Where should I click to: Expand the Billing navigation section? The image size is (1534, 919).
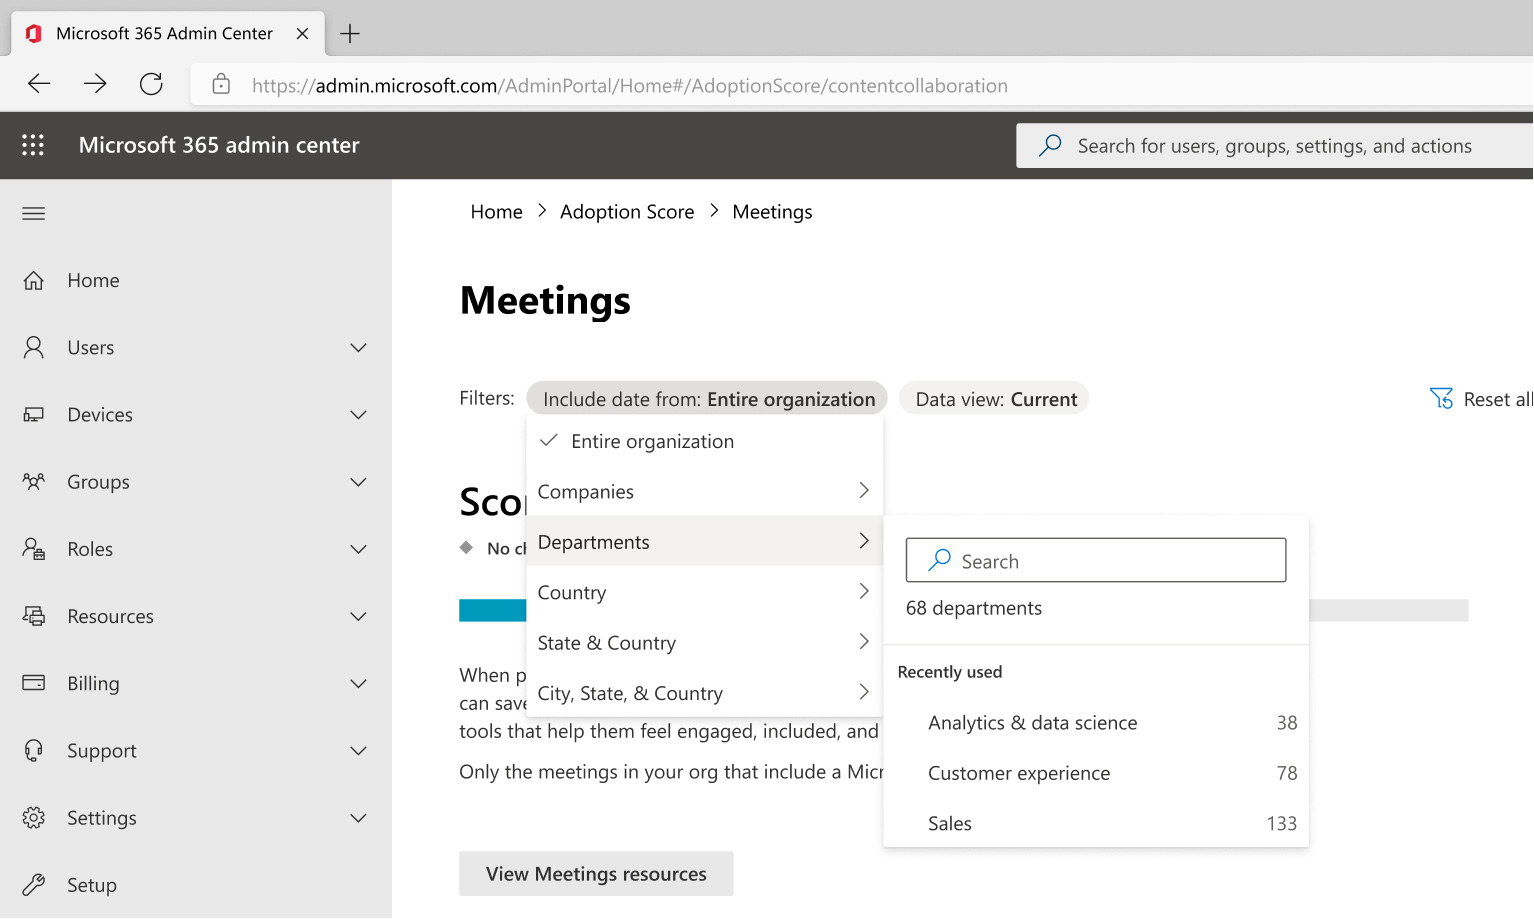[x=358, y=683]
